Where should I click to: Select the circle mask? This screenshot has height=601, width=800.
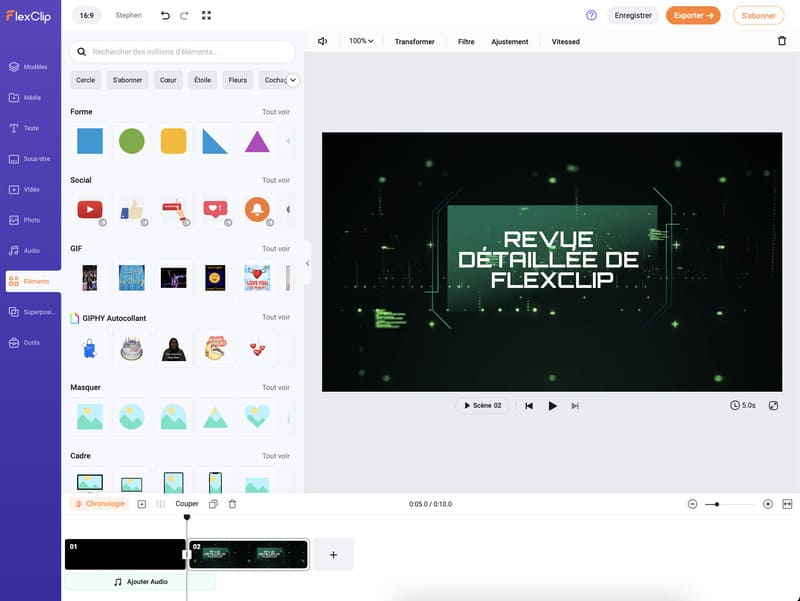pos(132,416)
